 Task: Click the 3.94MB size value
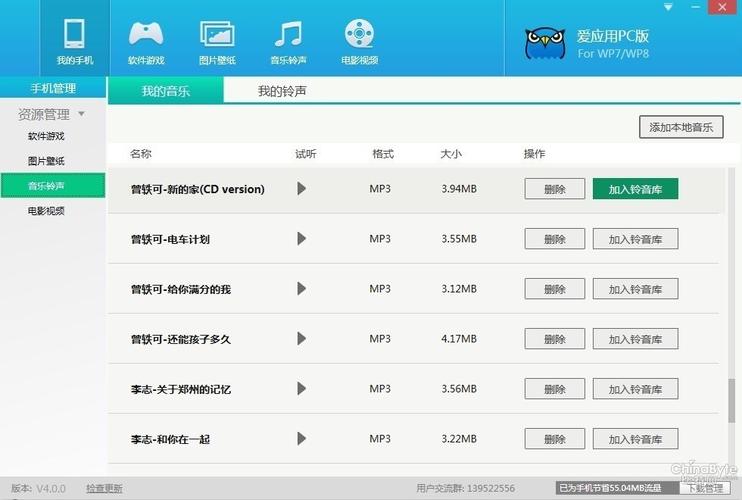point(459,189)
